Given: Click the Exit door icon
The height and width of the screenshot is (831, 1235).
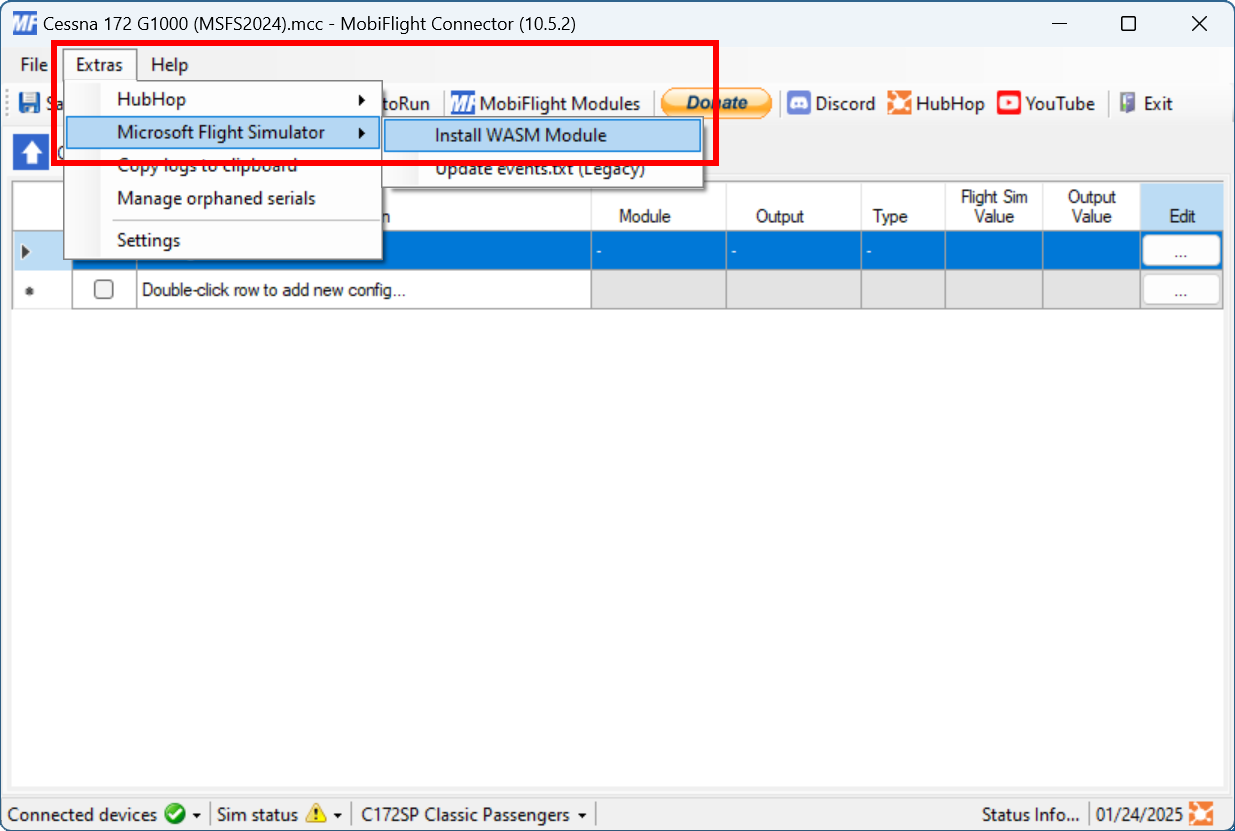Looking at the screenshot, I should pos(1128,103).
